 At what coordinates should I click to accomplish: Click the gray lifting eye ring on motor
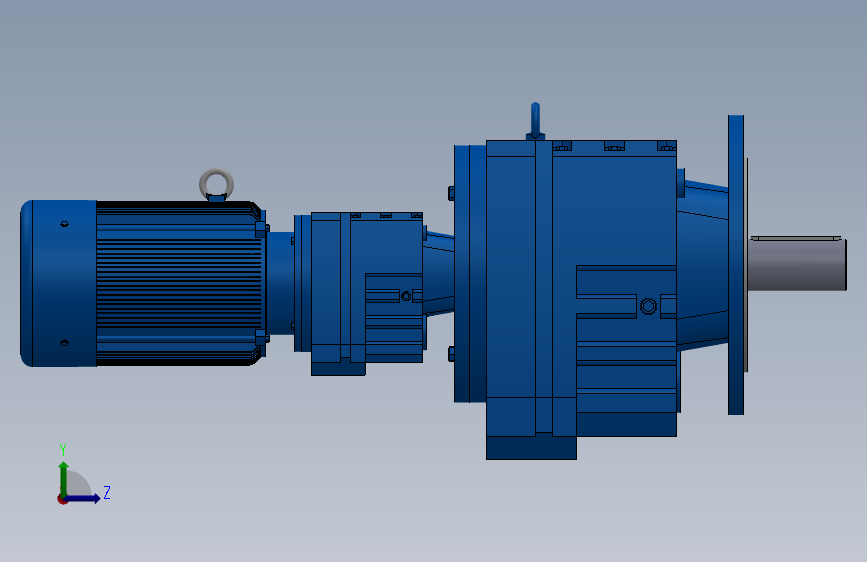[216, 184]
